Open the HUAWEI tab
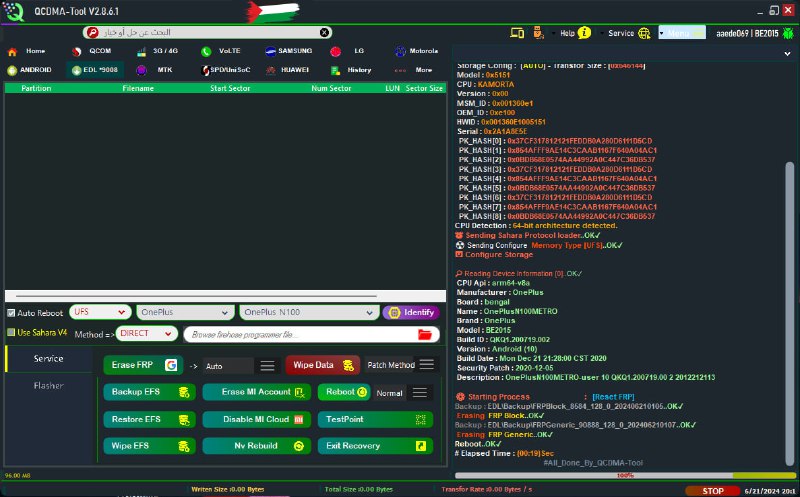Screen dimensions: 800x497 [x=287, y=70]
